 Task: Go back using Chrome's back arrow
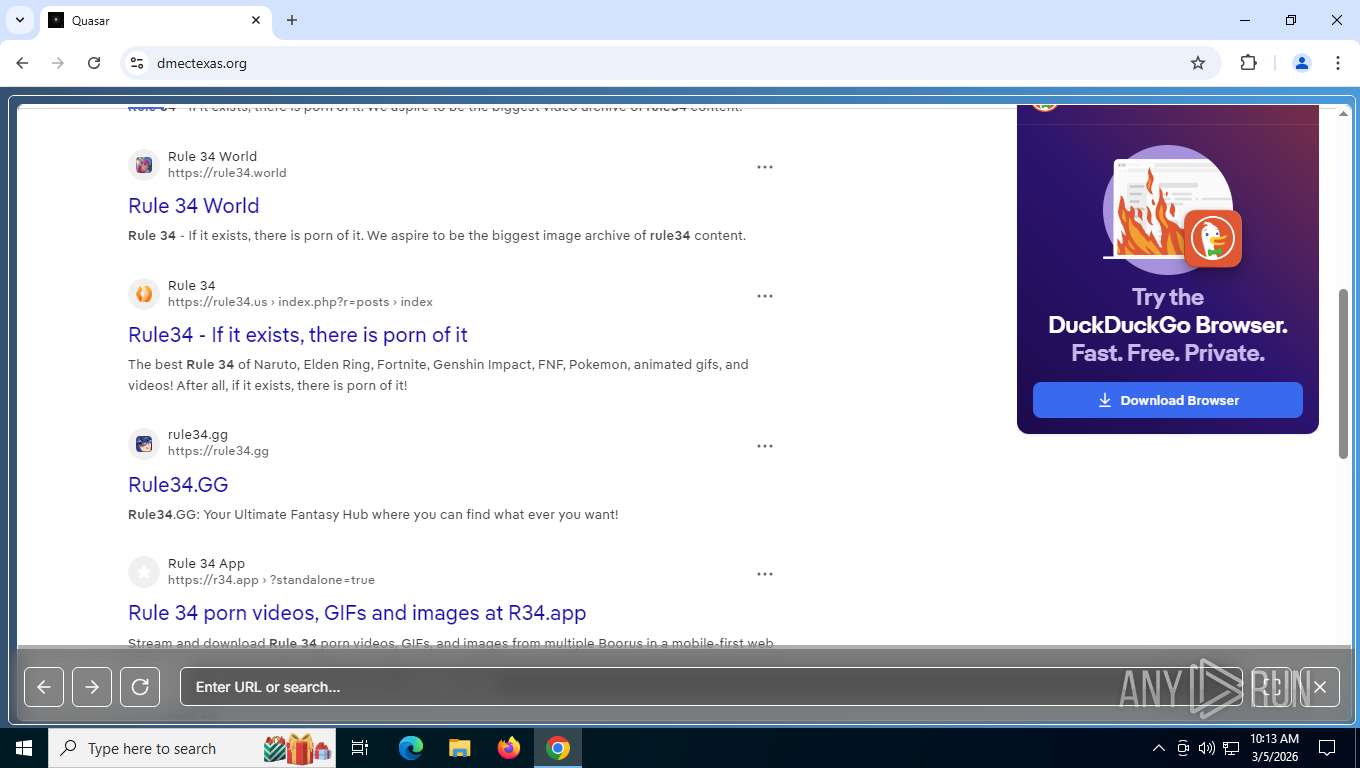(22, 63)
